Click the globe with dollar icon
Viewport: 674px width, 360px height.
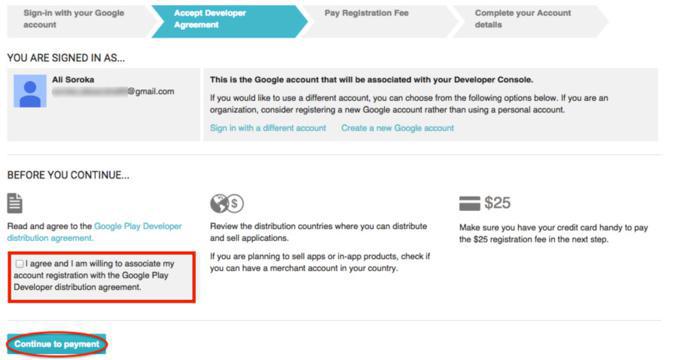tap(227, 203)
